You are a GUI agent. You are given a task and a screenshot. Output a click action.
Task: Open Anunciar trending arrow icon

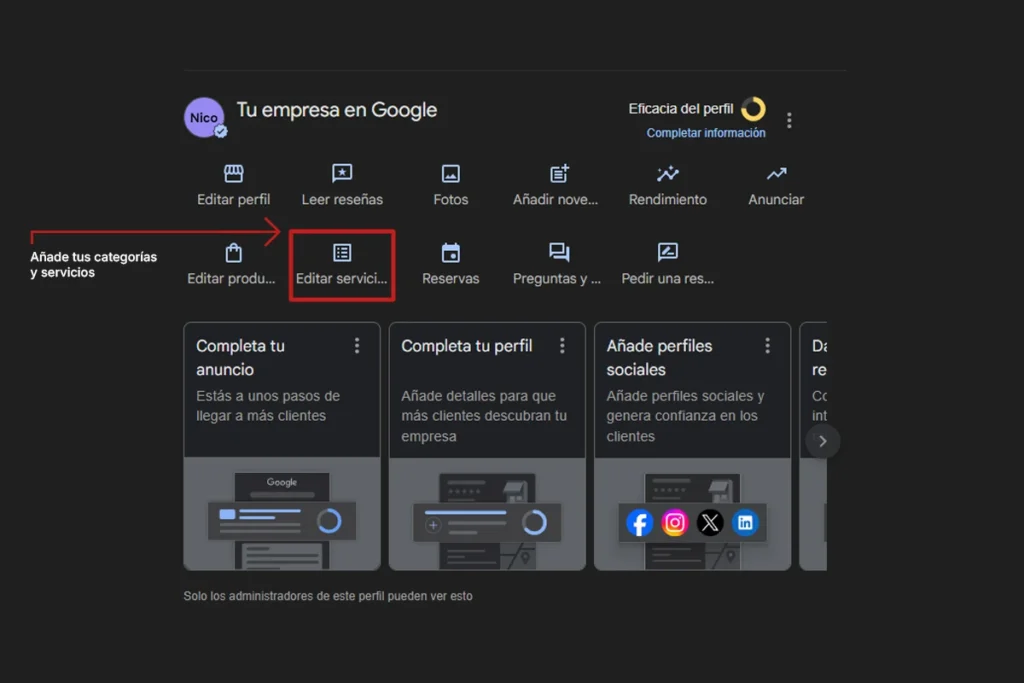[x=776, y=174]
